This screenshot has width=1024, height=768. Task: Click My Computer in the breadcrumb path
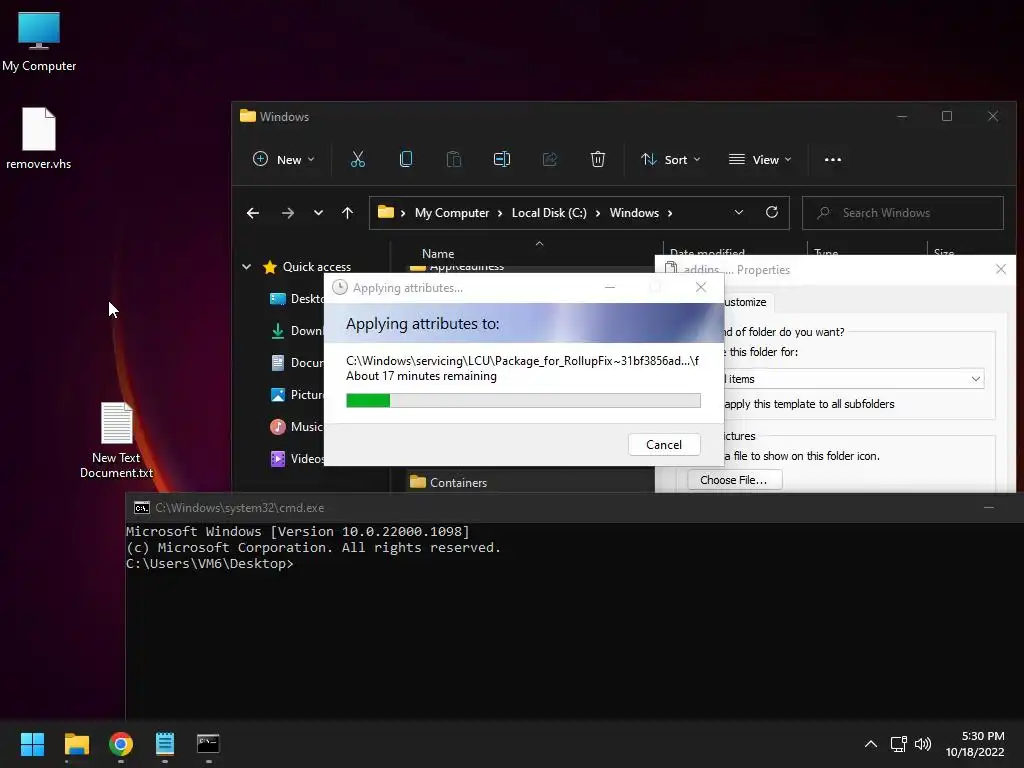pos(452,213)
